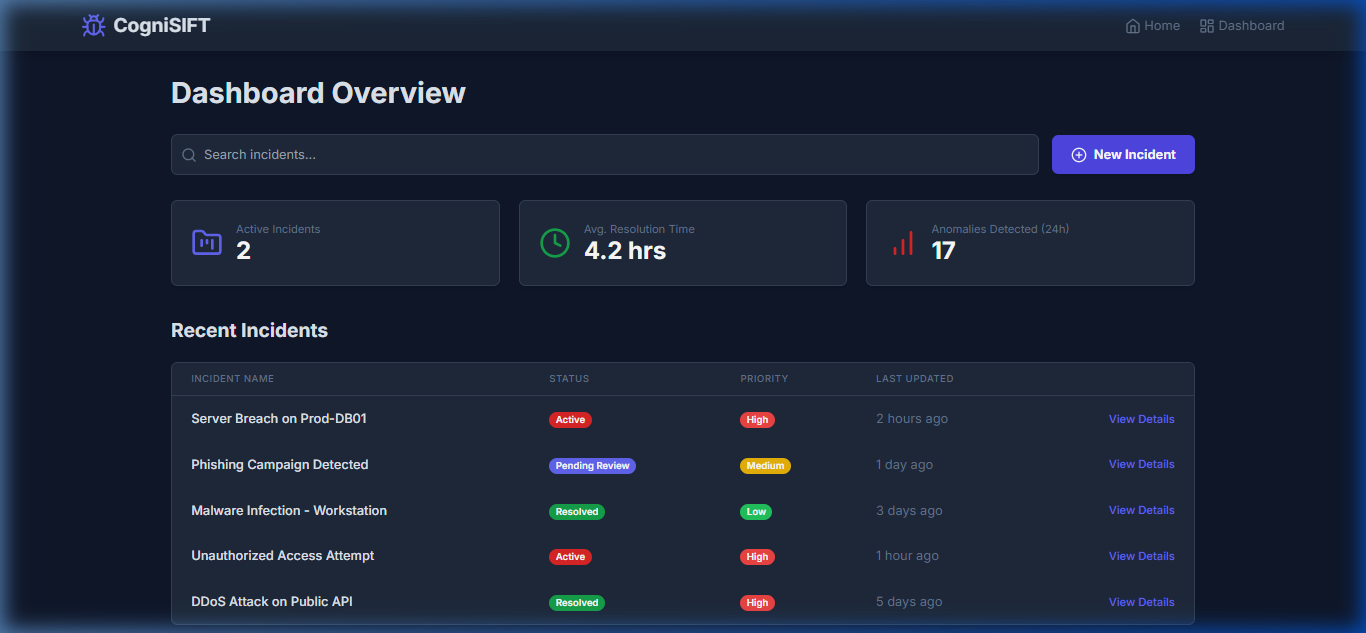Click the Priority column header
Screen dimensions: 1366x633
[x=764, y=379]
